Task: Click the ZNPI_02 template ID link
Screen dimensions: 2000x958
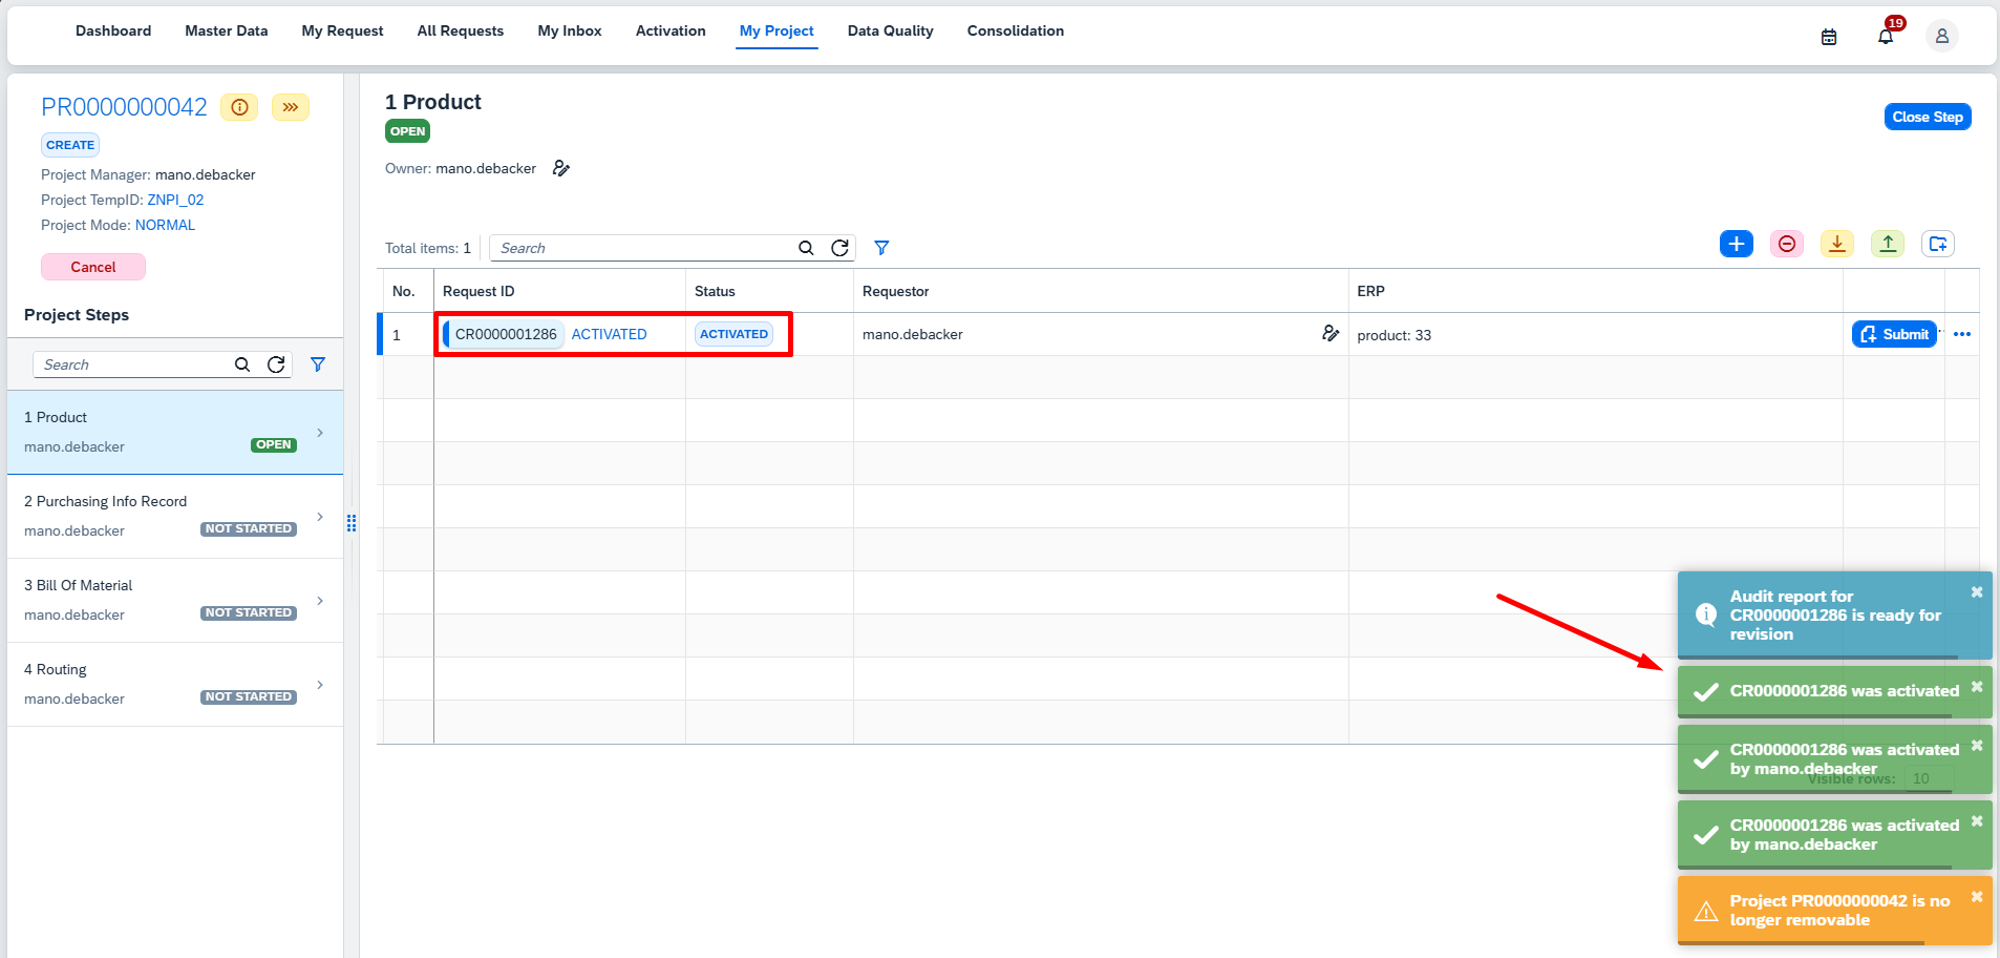Action: pos(175,200)
